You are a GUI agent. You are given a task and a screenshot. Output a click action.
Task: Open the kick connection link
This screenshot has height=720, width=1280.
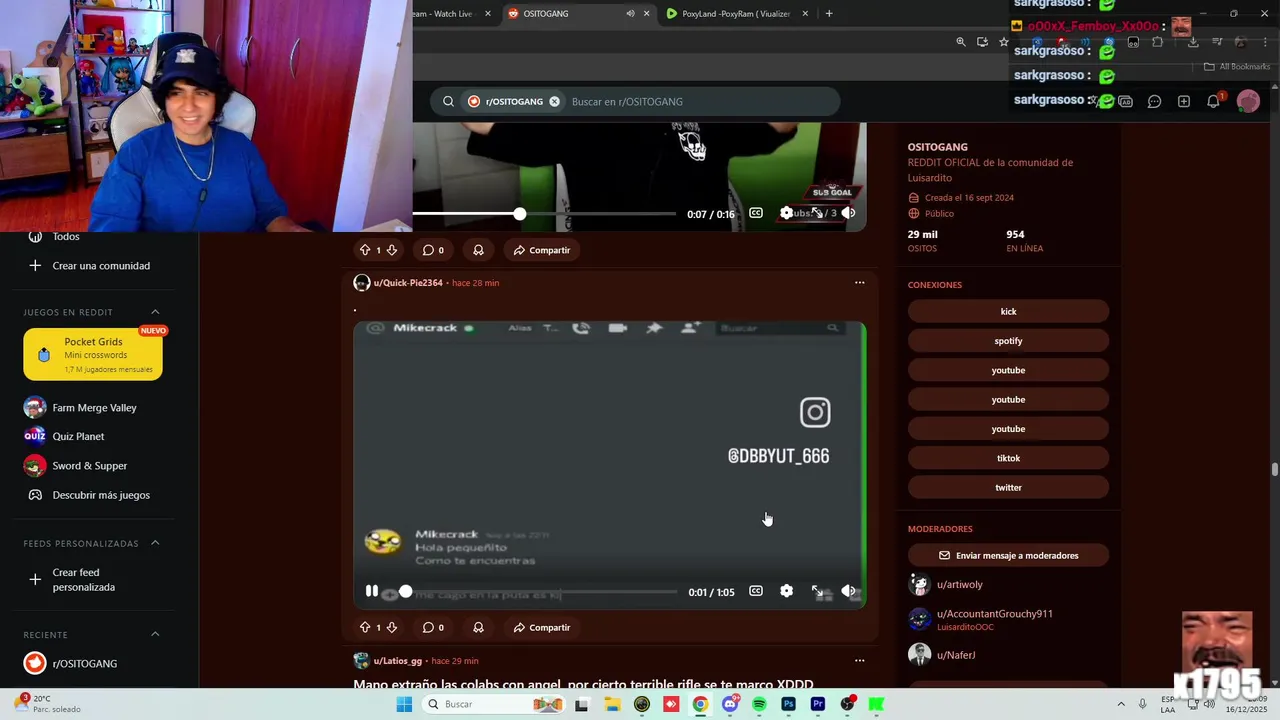pos(1008,311)
